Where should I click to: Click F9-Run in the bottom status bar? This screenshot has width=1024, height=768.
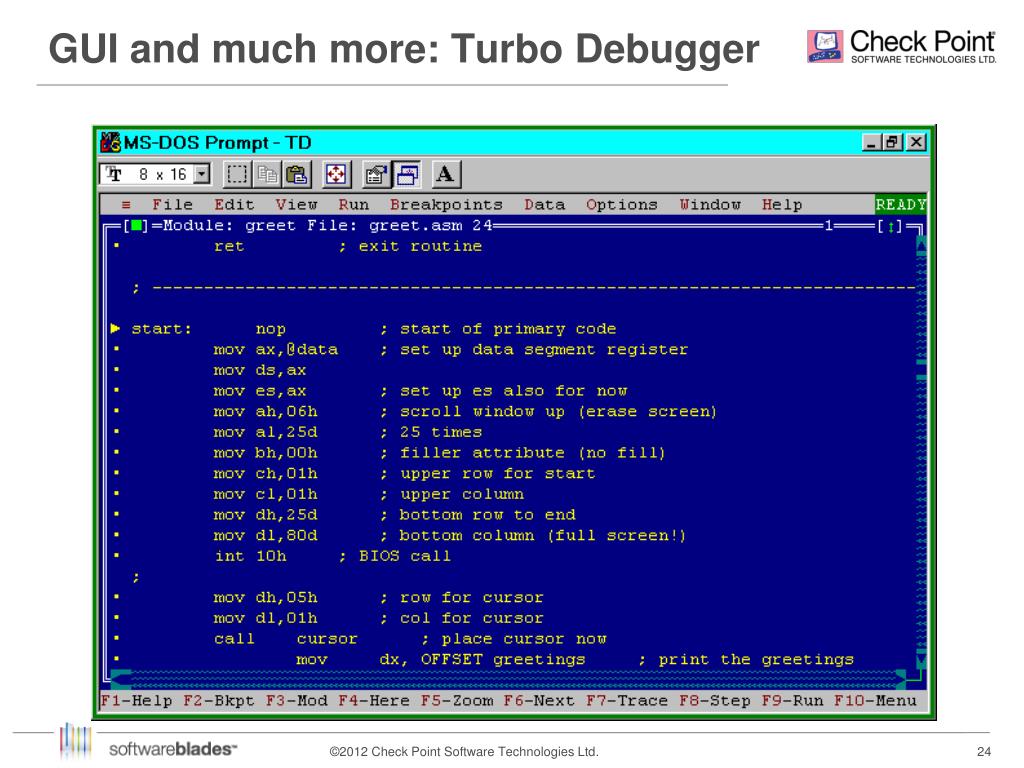pos(792,701)
